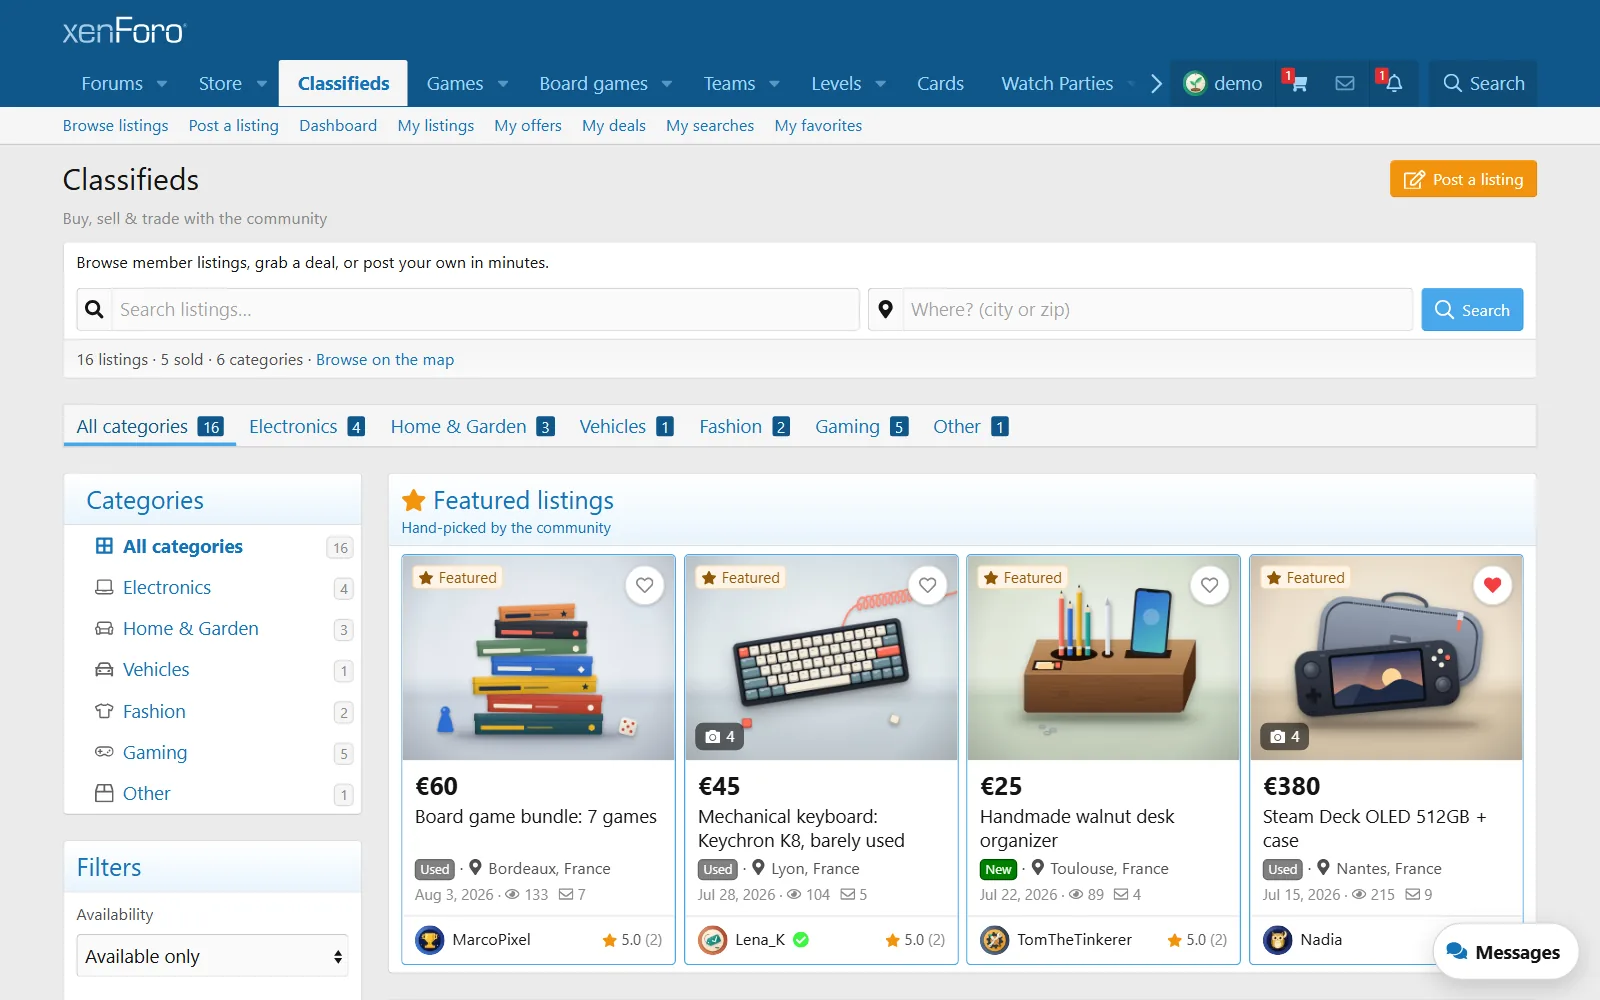
Task: Expand the Board games dropdown arrow
Action: pos(667,84)
